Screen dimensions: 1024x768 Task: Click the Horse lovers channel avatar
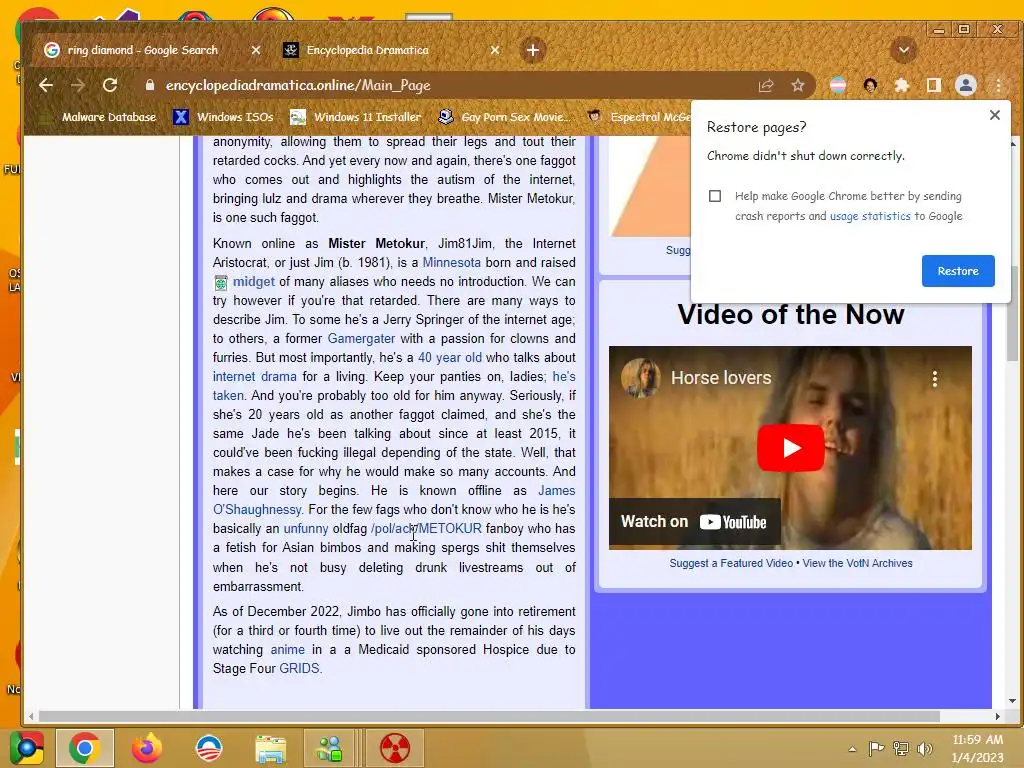[x=640, y=377]
